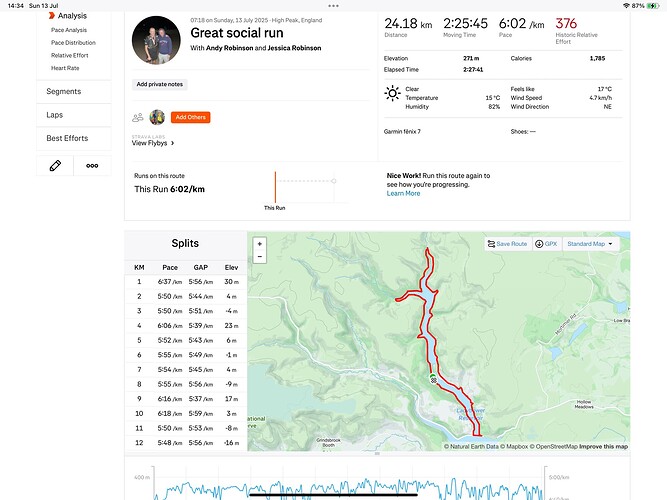This screenshot has height=500, width=667.
Task: Zoom out the map with minus button
Action: (259, 257)
